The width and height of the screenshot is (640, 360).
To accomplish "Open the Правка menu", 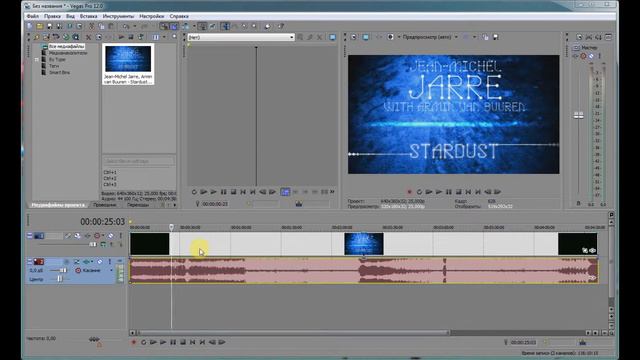I will point(52,16).
